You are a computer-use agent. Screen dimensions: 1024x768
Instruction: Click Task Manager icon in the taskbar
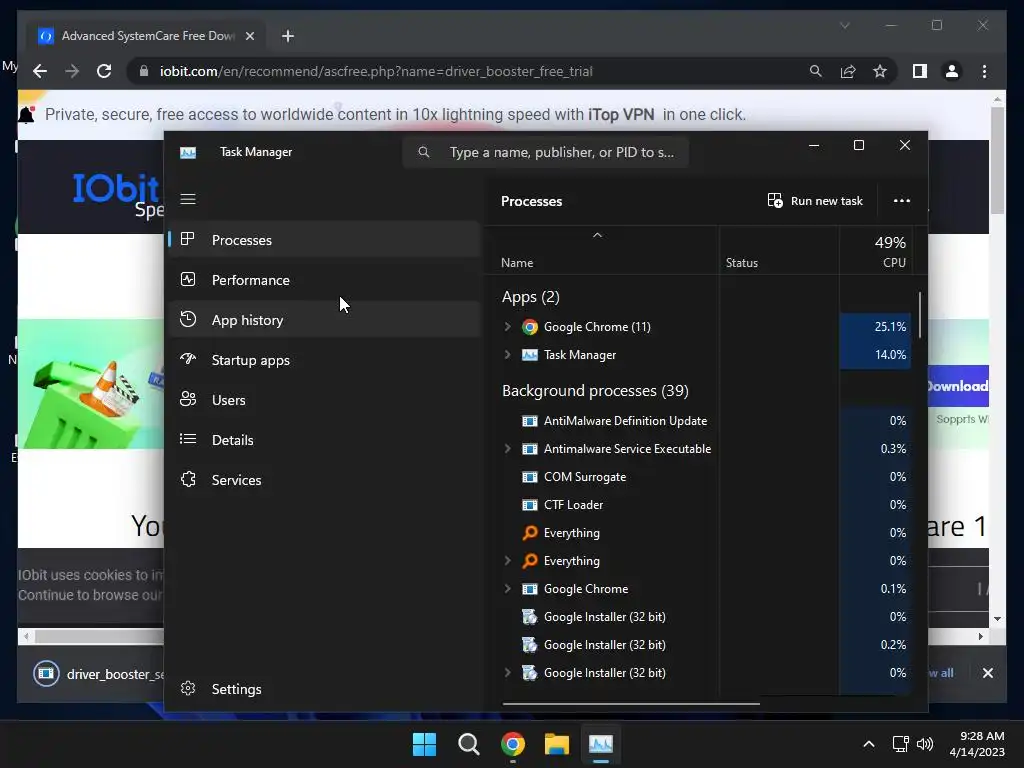[601, 744]
